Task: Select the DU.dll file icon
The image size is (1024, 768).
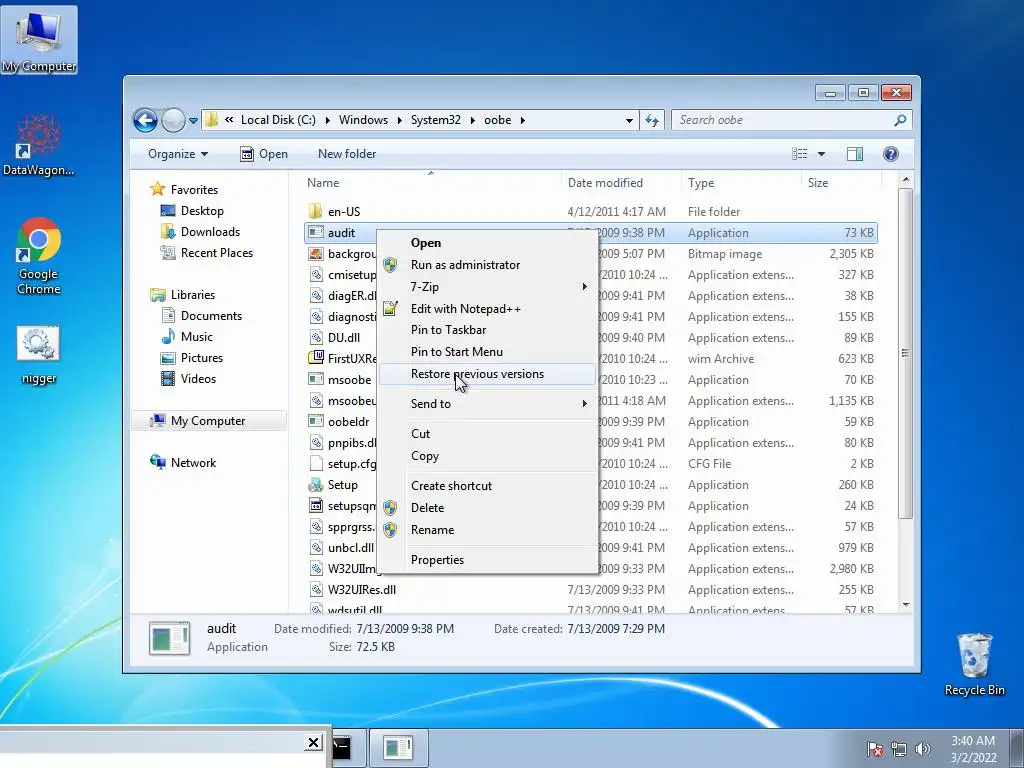Action: pyautogui.click(x=316, y=338)
